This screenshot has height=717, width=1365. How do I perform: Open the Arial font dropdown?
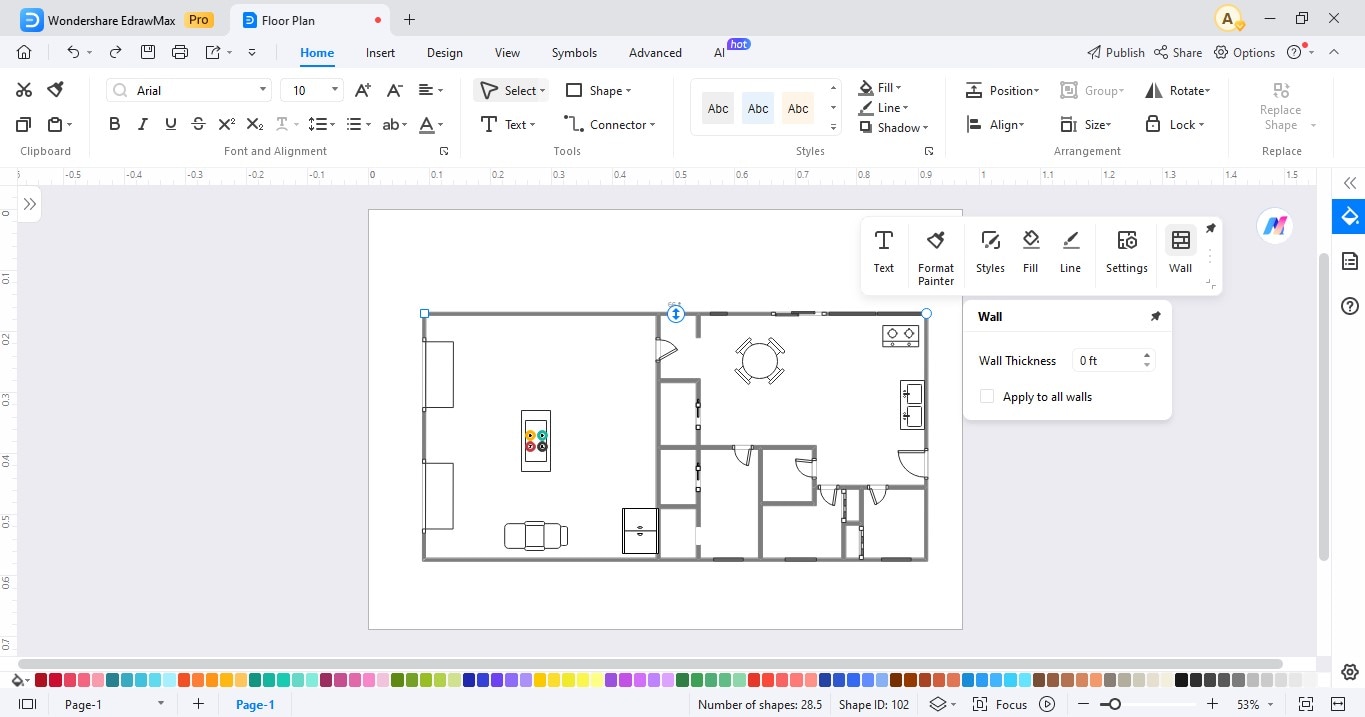(x=264, y=90)
